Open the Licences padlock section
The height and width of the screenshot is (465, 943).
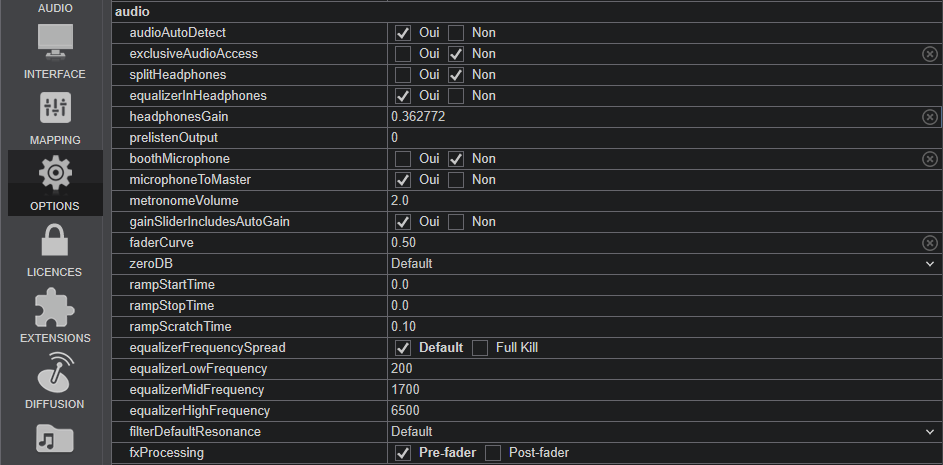[x=55, y=248]
